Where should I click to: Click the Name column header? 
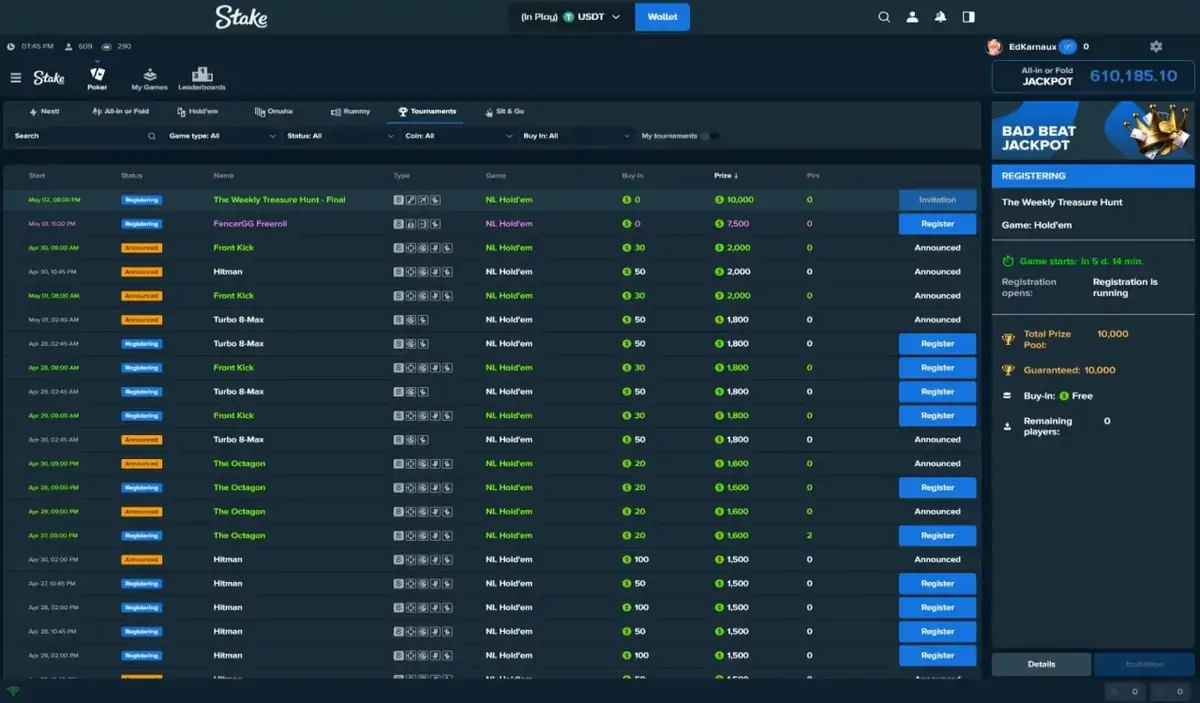pos(223,176)
